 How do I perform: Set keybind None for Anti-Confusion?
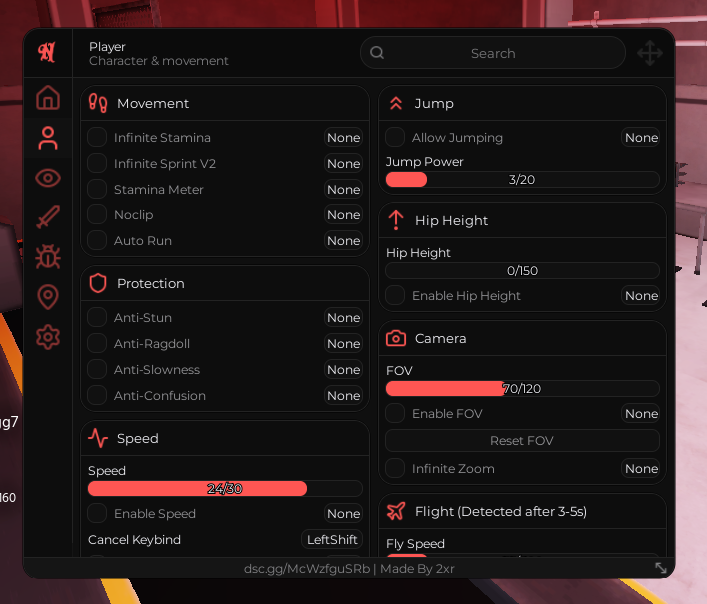click(x=344, y=395)
